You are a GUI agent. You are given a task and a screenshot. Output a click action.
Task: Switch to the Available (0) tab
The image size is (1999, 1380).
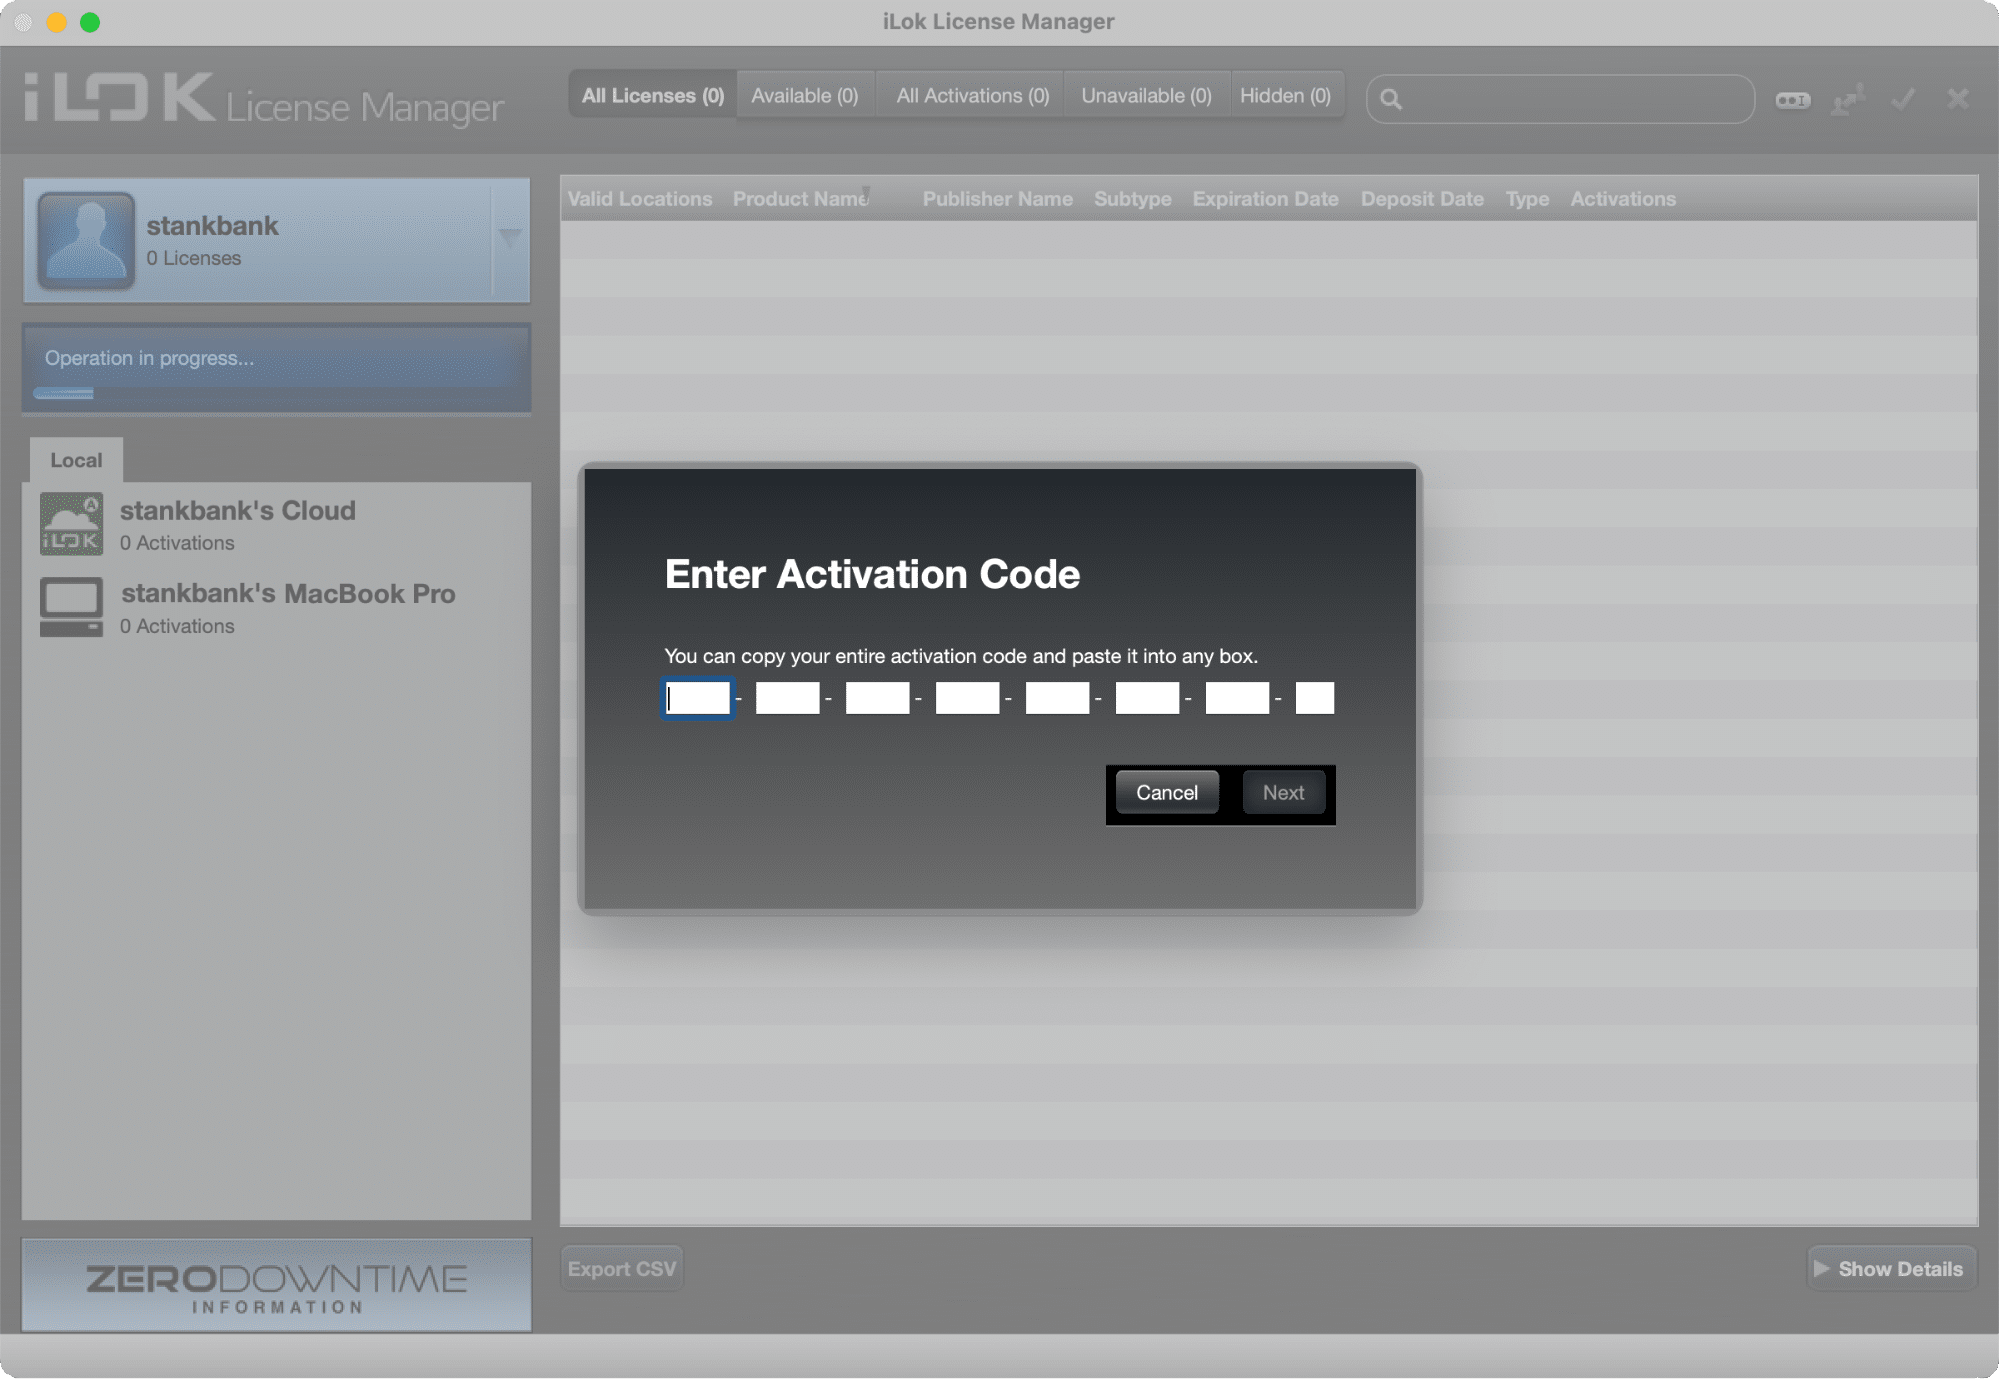[x=804, y=96]
